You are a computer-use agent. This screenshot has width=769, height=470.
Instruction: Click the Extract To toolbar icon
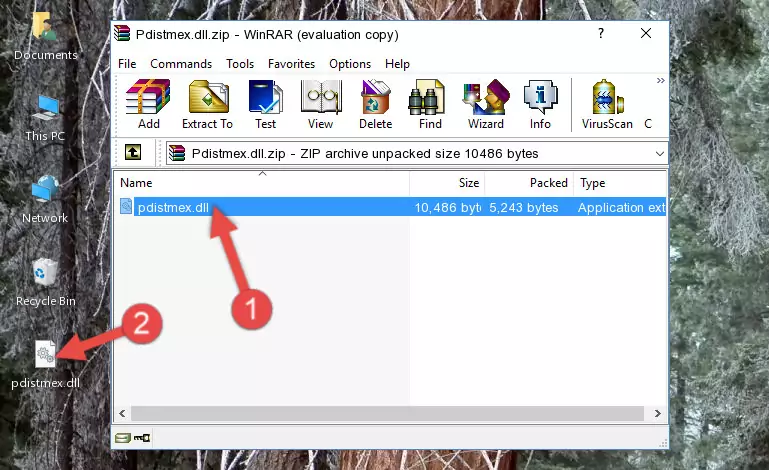pos(207,104)
